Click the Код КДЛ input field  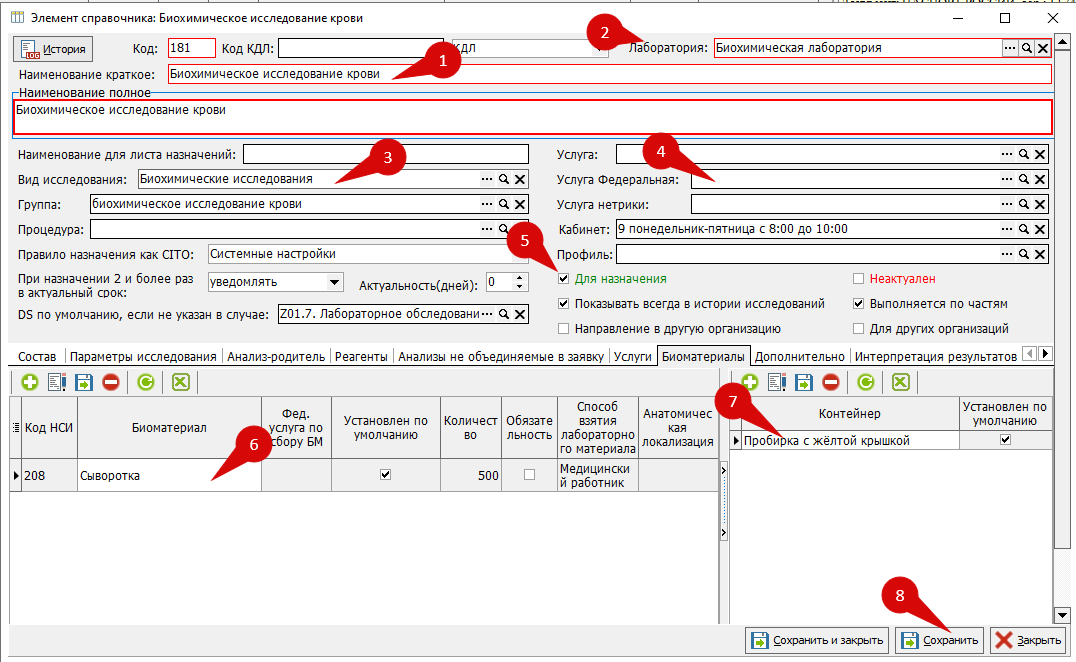tap(361, 48)
